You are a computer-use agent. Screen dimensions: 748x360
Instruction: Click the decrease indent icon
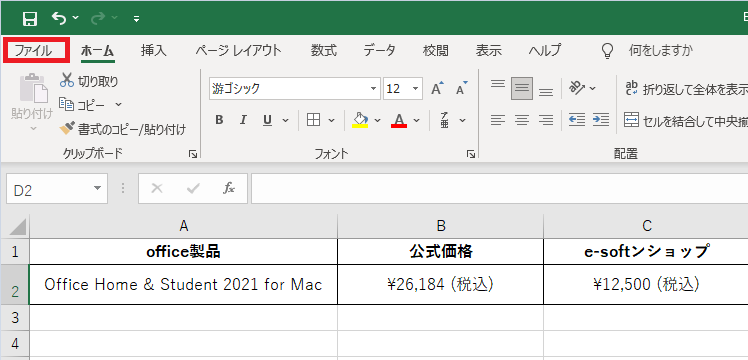577,120
